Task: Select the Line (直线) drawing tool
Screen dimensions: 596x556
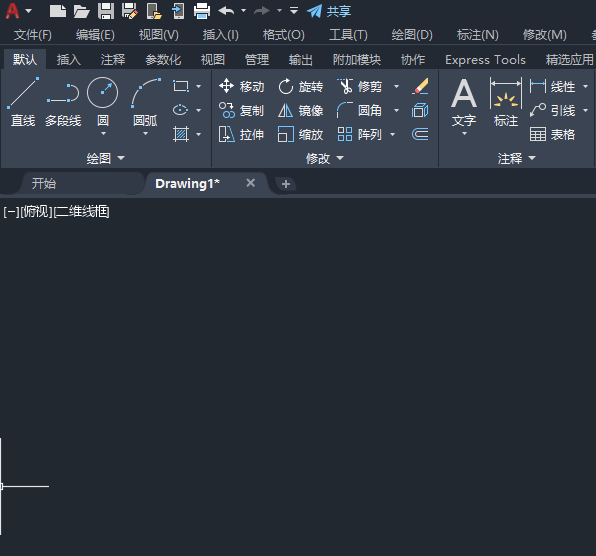Action: click(23, 102)
